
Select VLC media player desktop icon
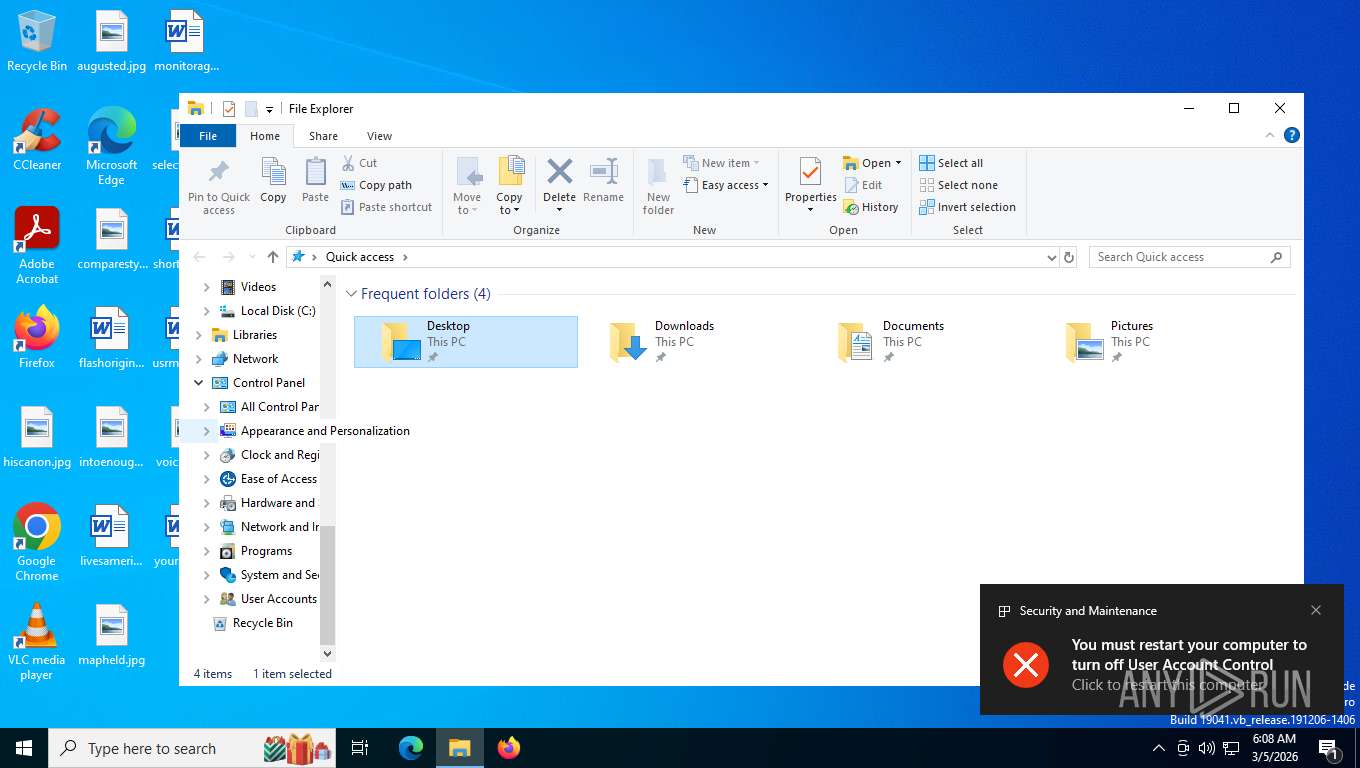click(37, 641)
